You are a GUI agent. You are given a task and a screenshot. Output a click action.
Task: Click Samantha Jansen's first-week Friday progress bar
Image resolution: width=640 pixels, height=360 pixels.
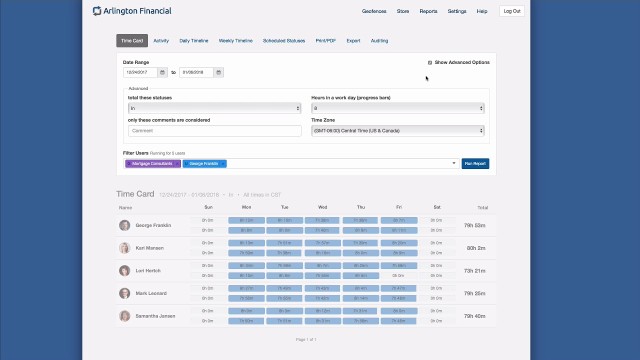tap(399, 311)
